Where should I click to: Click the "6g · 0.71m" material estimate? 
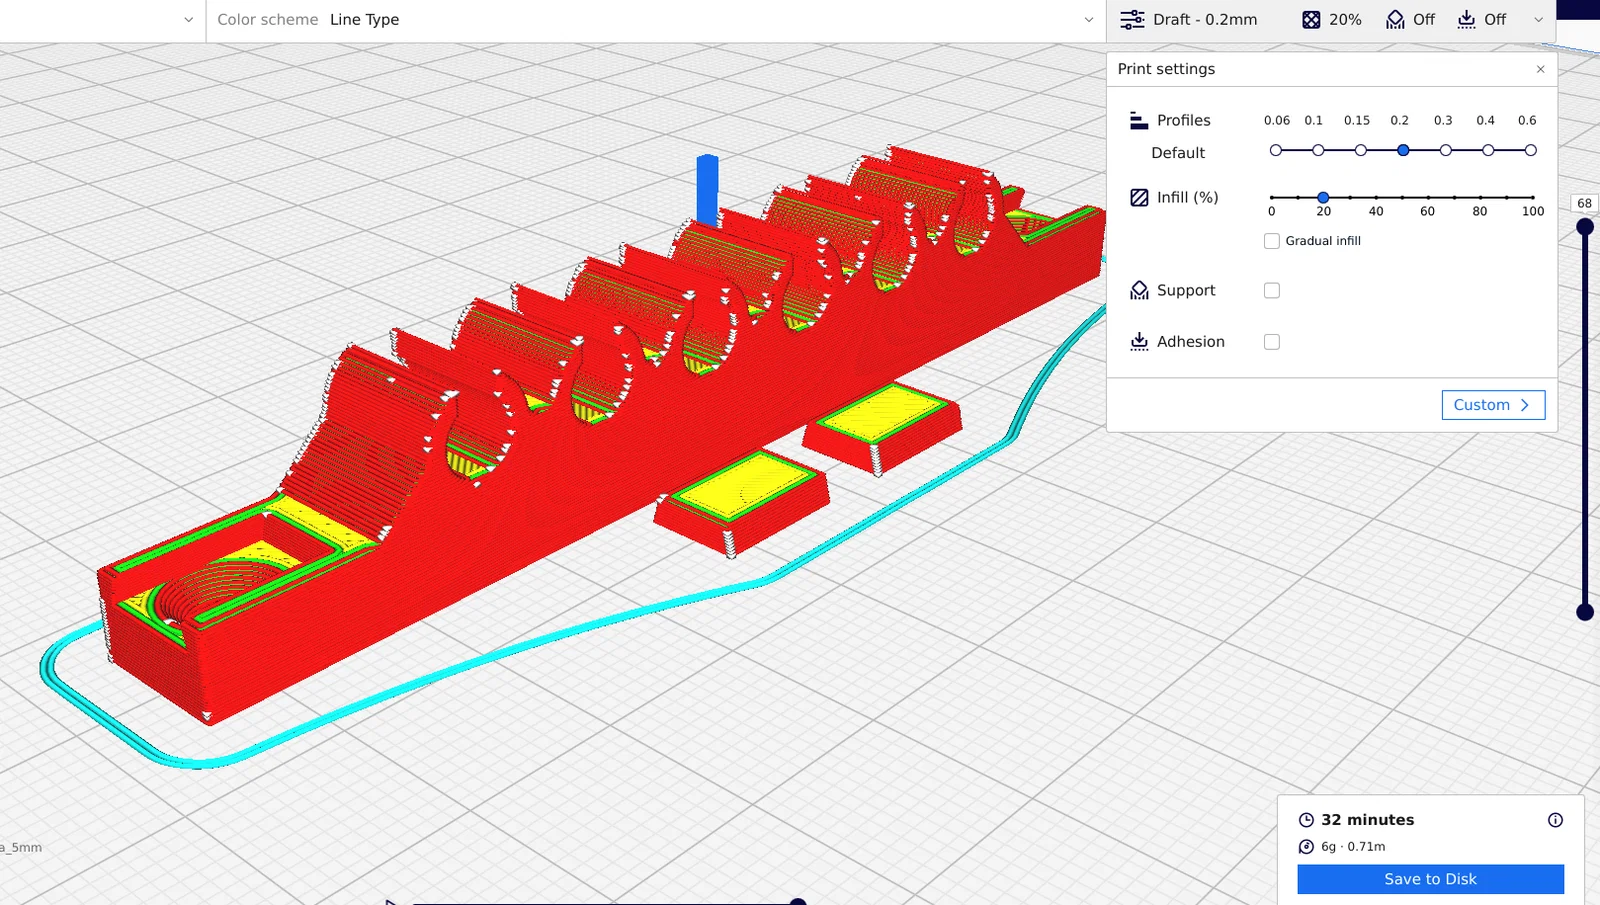[x=1353, y=847]
